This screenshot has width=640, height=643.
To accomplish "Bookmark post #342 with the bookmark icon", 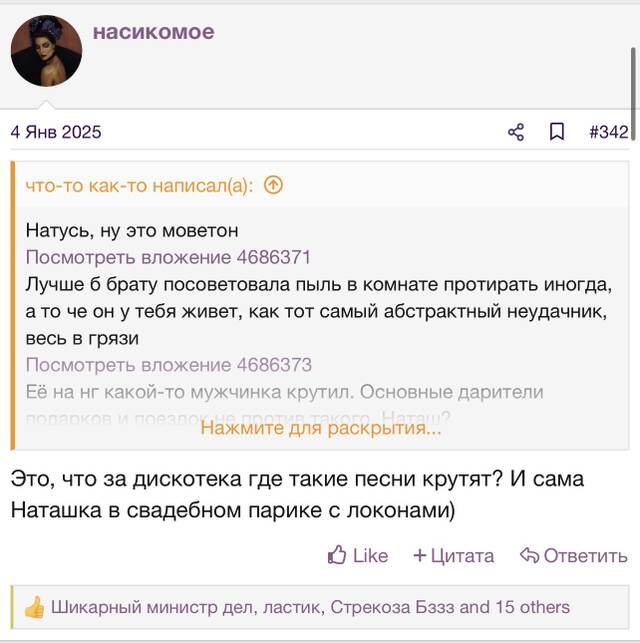I will (556, 132).
